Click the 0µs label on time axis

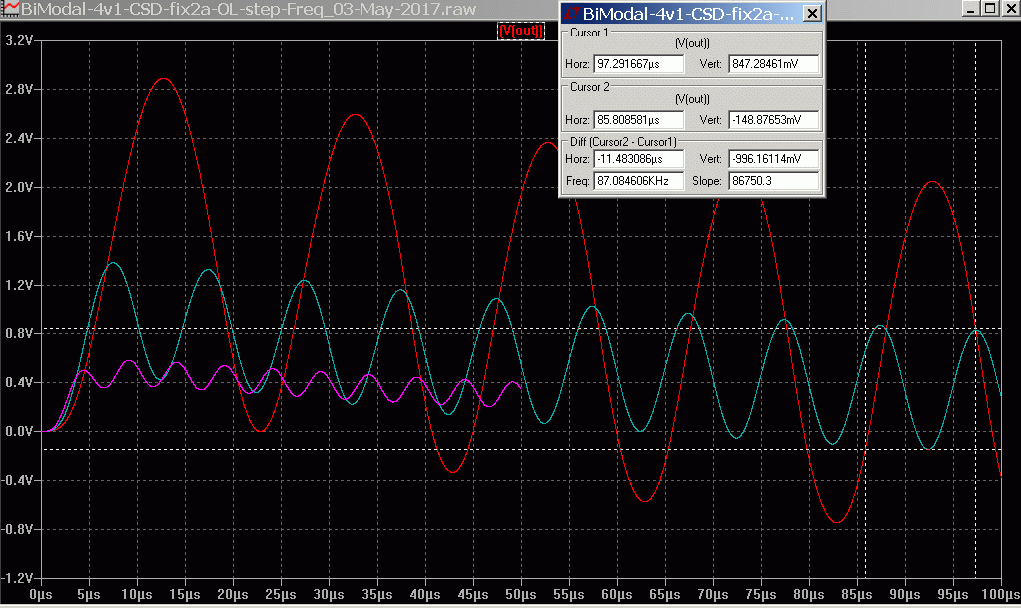[x=41, y=595]
